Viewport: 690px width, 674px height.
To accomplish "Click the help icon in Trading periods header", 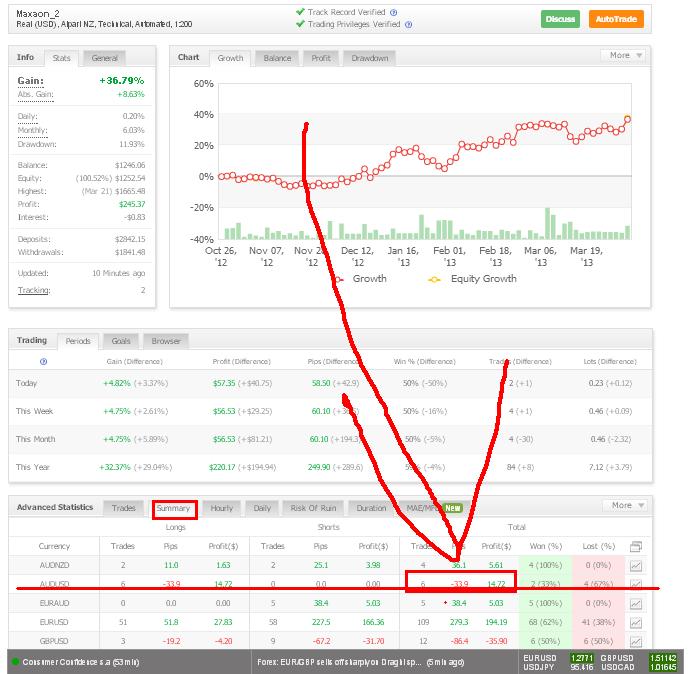I will pyautogui.click(x=43, y=362).
